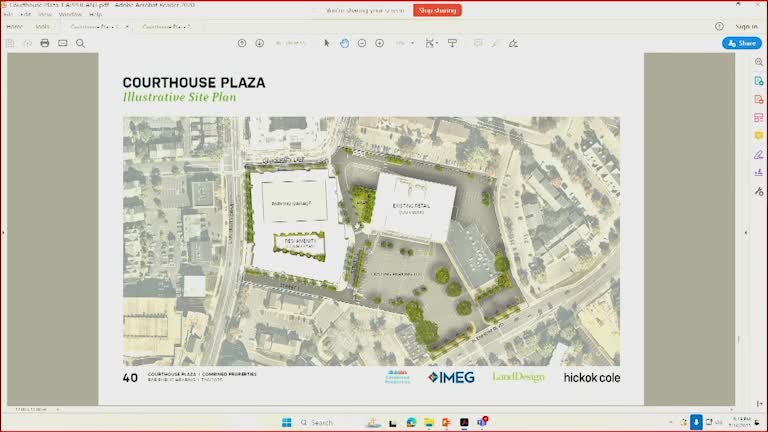
Task: Switch to the Home tab
Action: pyautogui.click(x=15, y=26)
